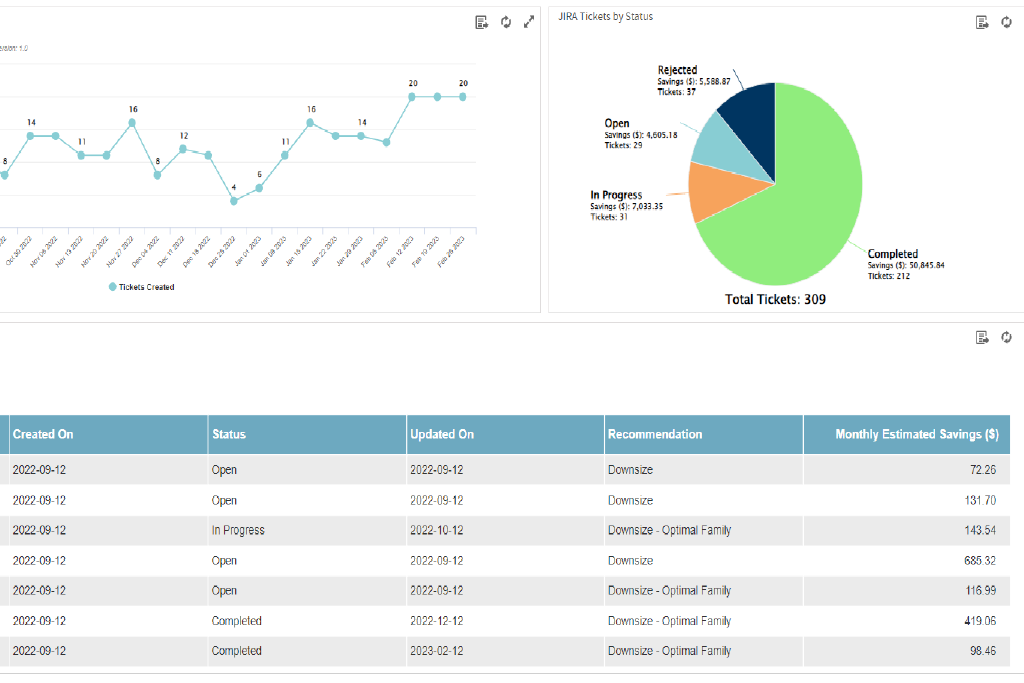This screenshot has height=683, width=1024.
Task: Click the Updated On column header
Action: (442, 434)
